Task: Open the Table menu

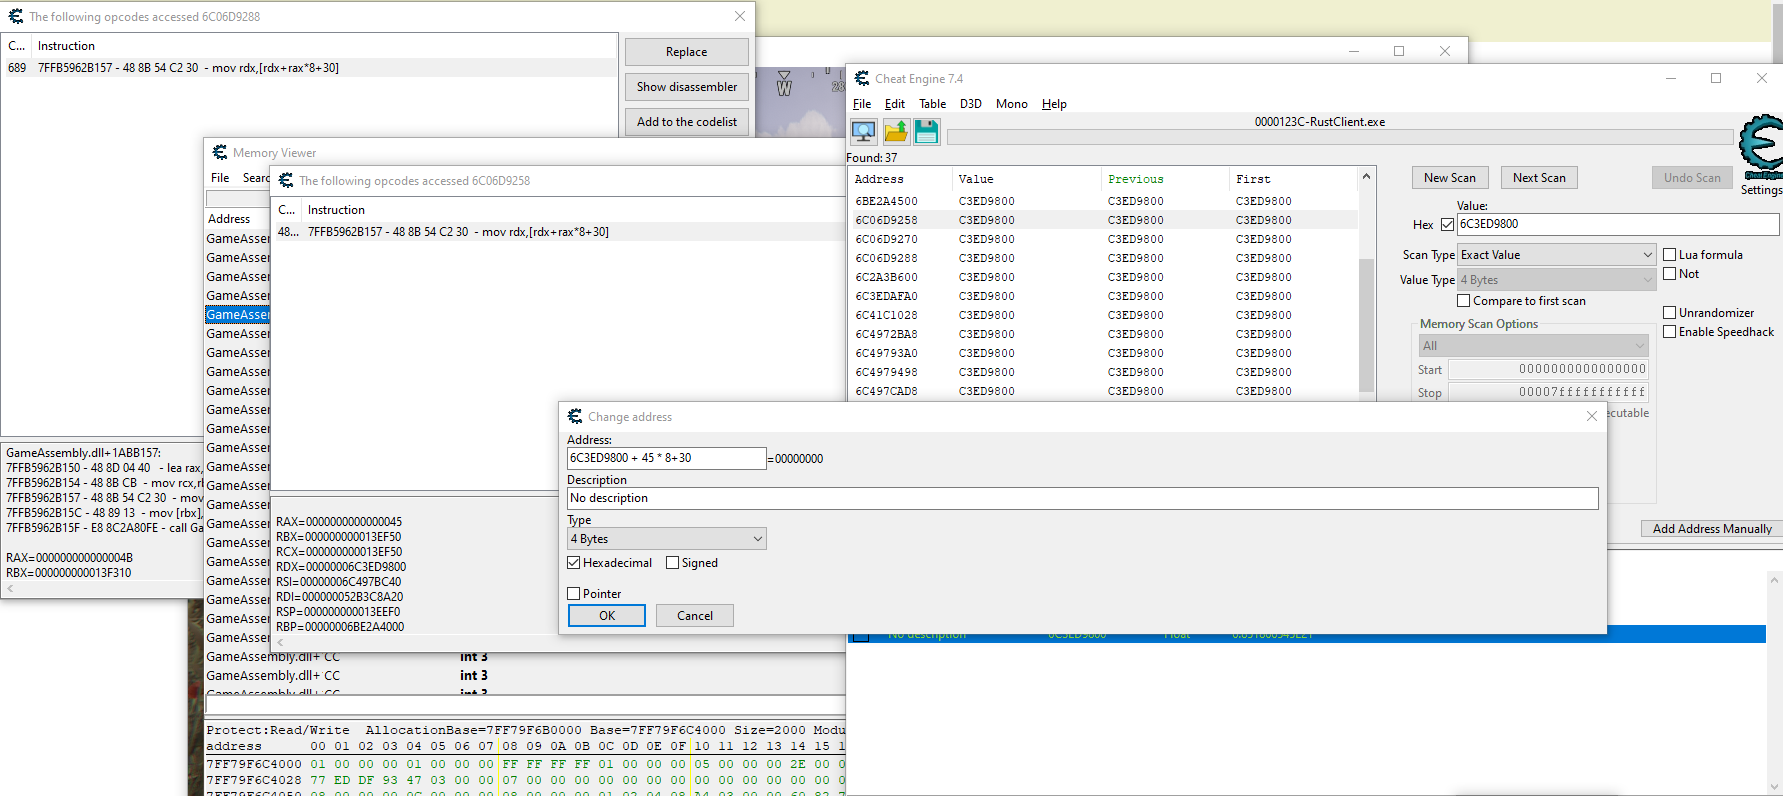Action: click(933, 104)
